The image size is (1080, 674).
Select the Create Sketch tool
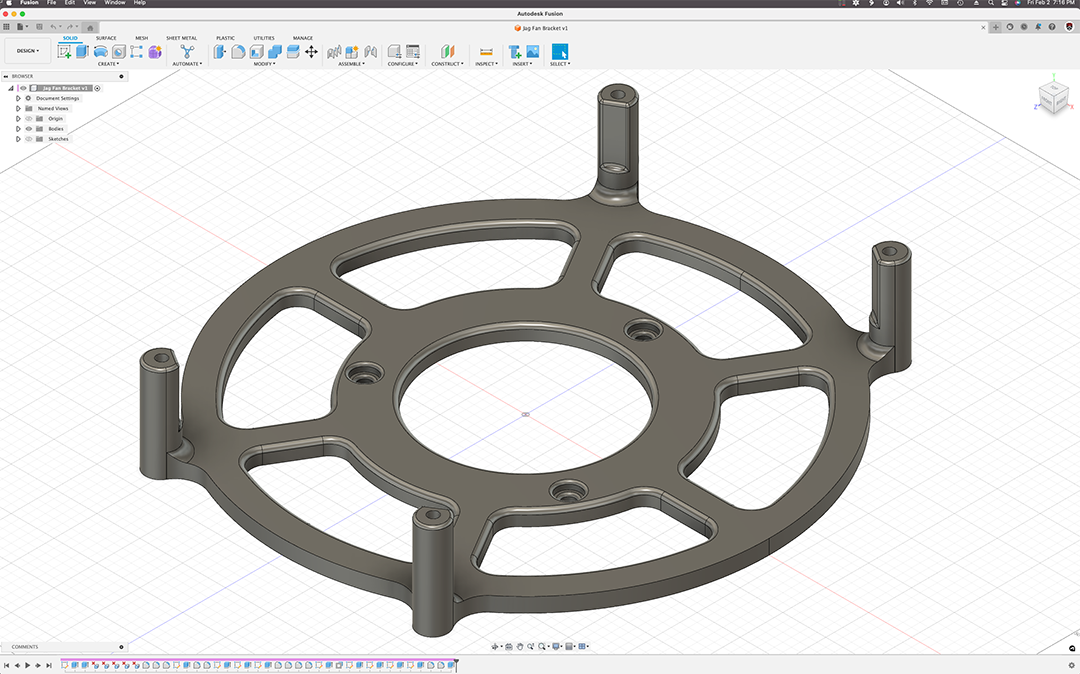pyautogui.click(x=64, y=52)
